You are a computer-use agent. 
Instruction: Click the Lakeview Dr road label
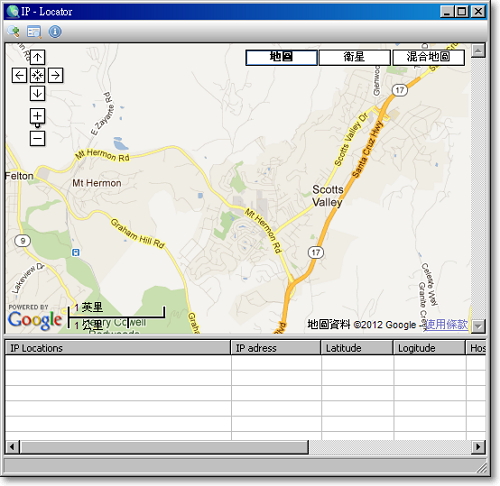tap(28, 278)
